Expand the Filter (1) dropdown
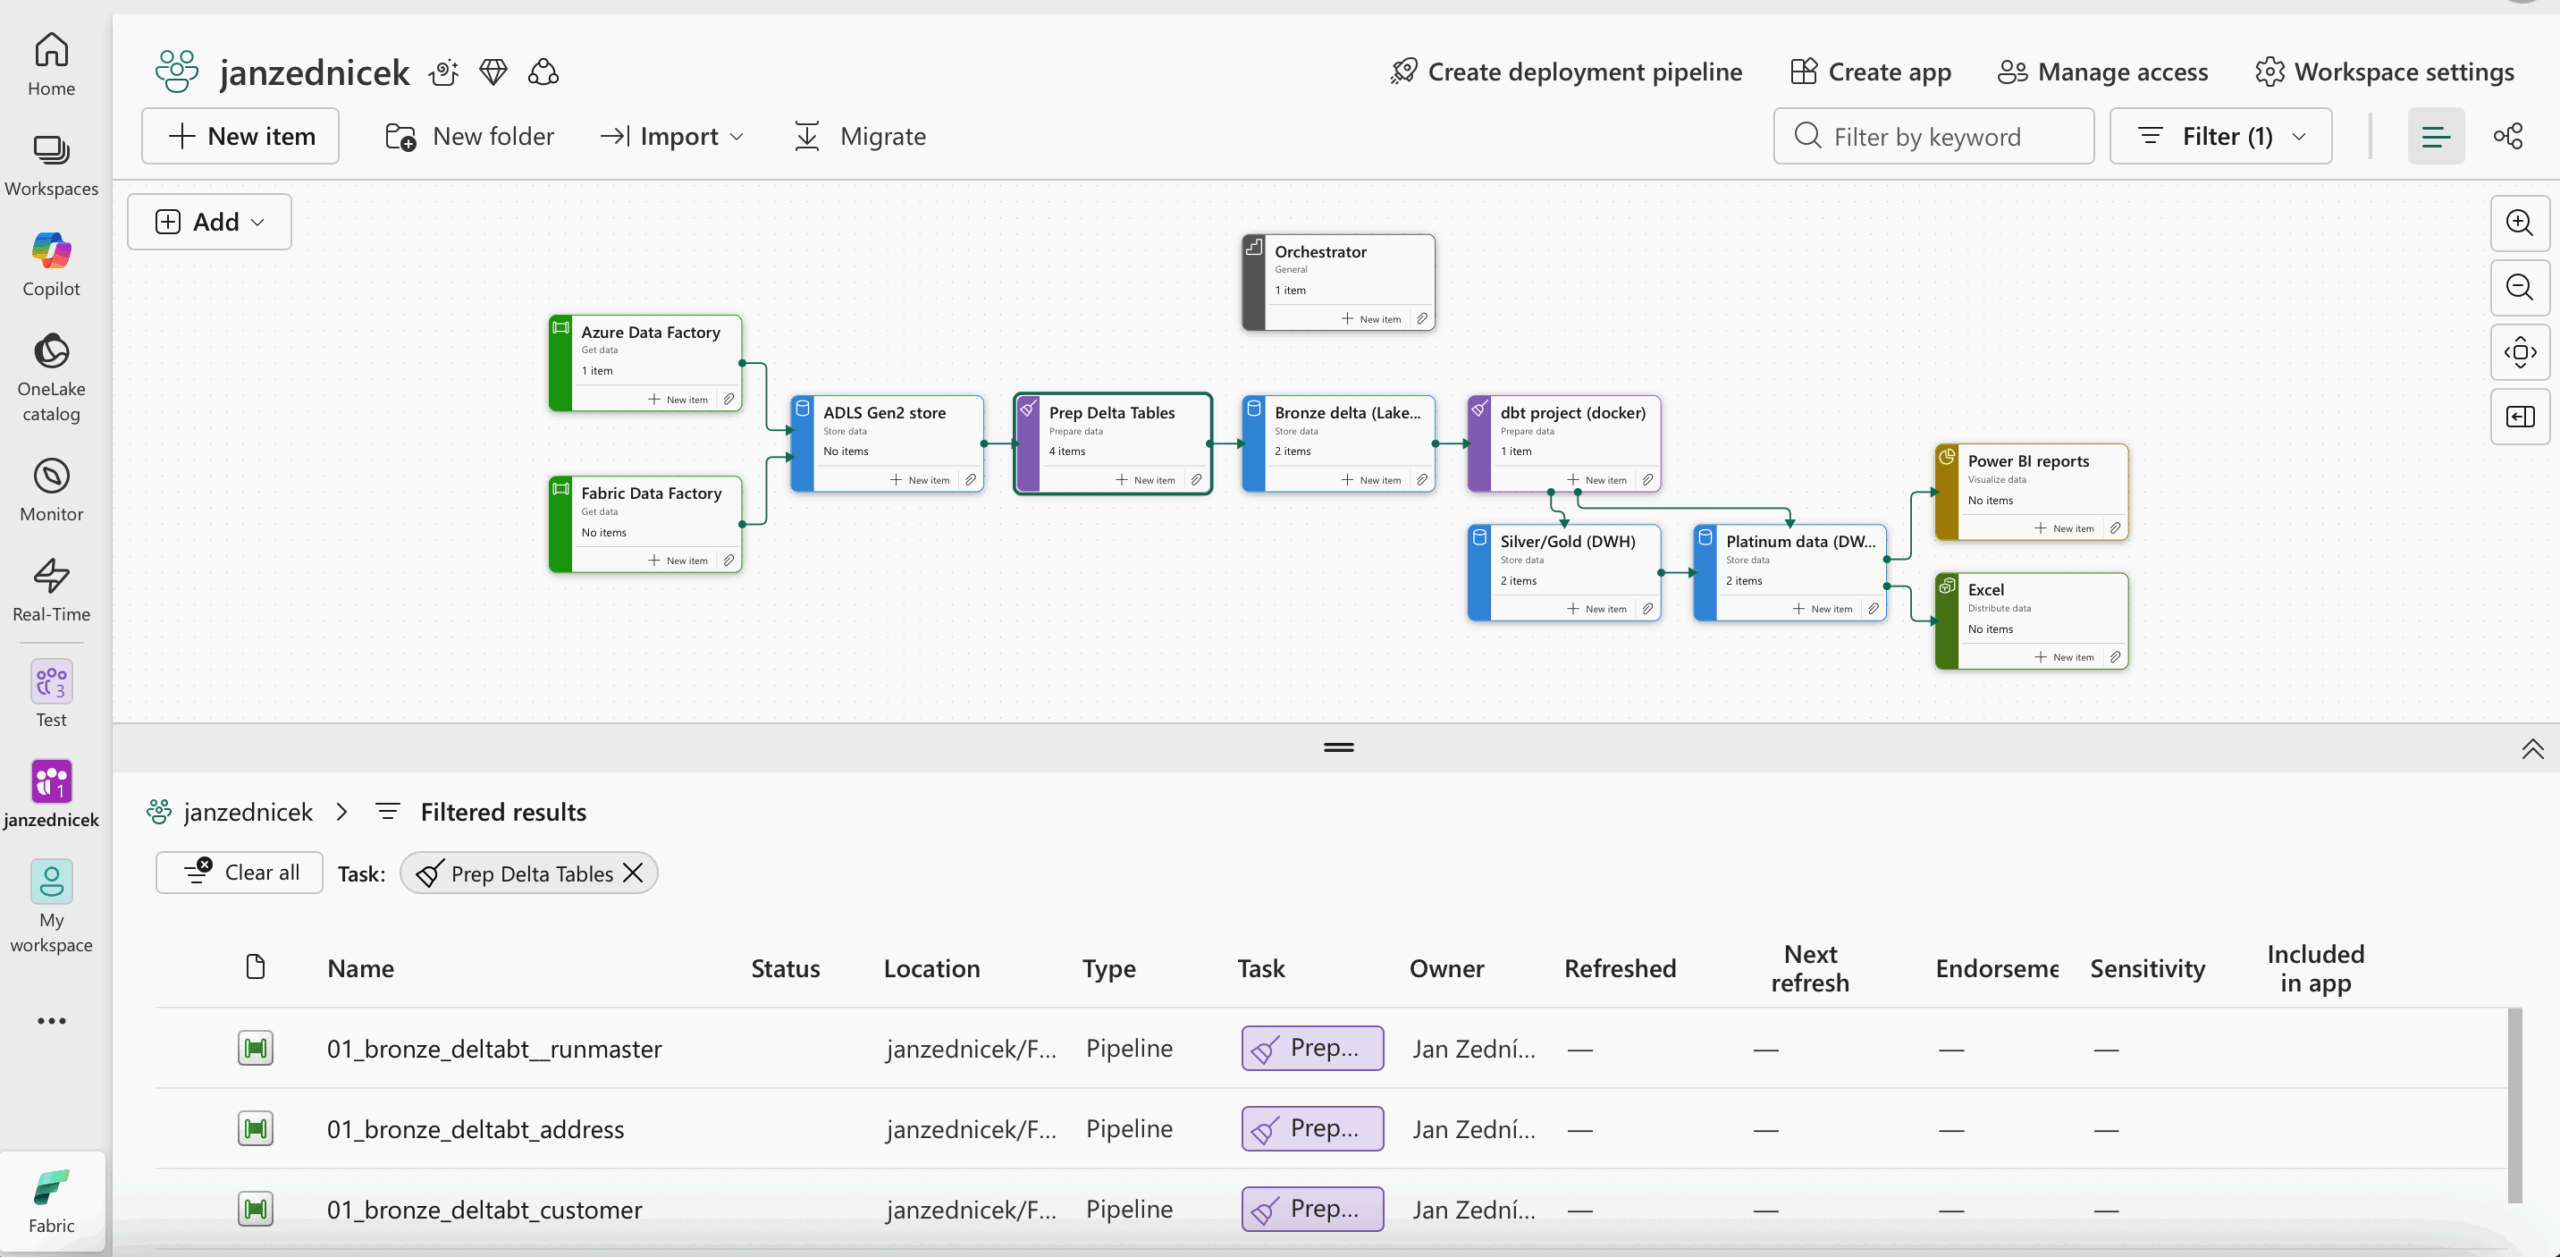The height and width of the screenshot is (1257, 2560). pyautogui.click(x=2220, y=136)
